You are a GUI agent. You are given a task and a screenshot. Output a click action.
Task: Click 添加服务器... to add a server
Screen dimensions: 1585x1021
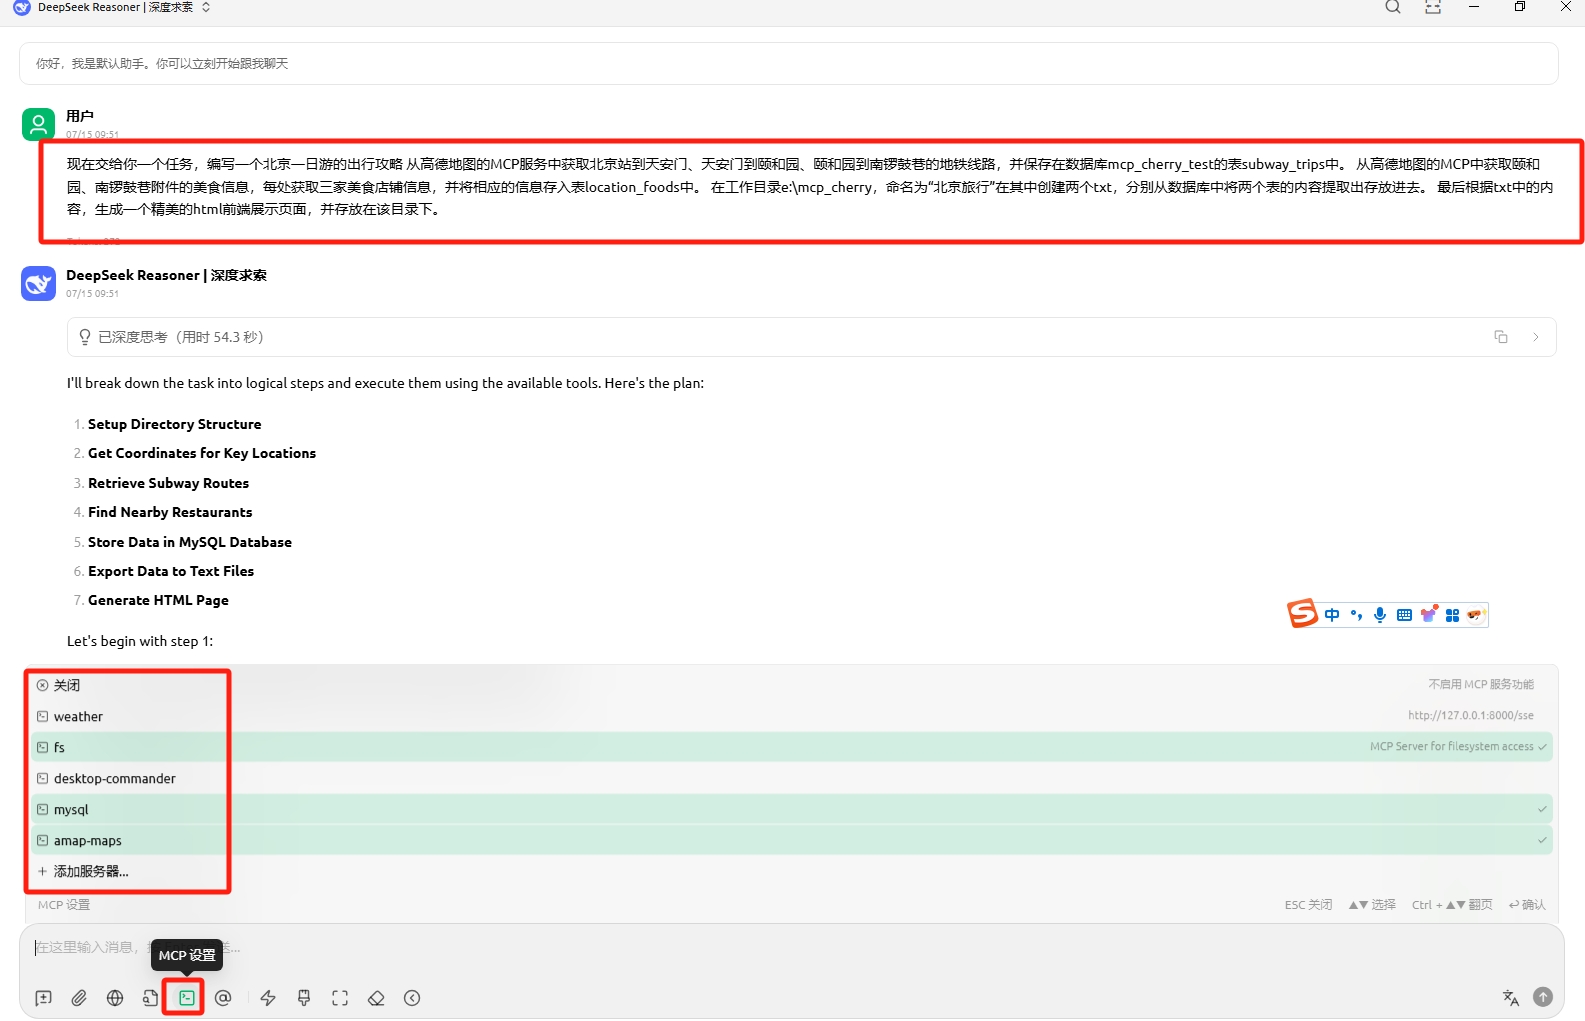[790, 871]
